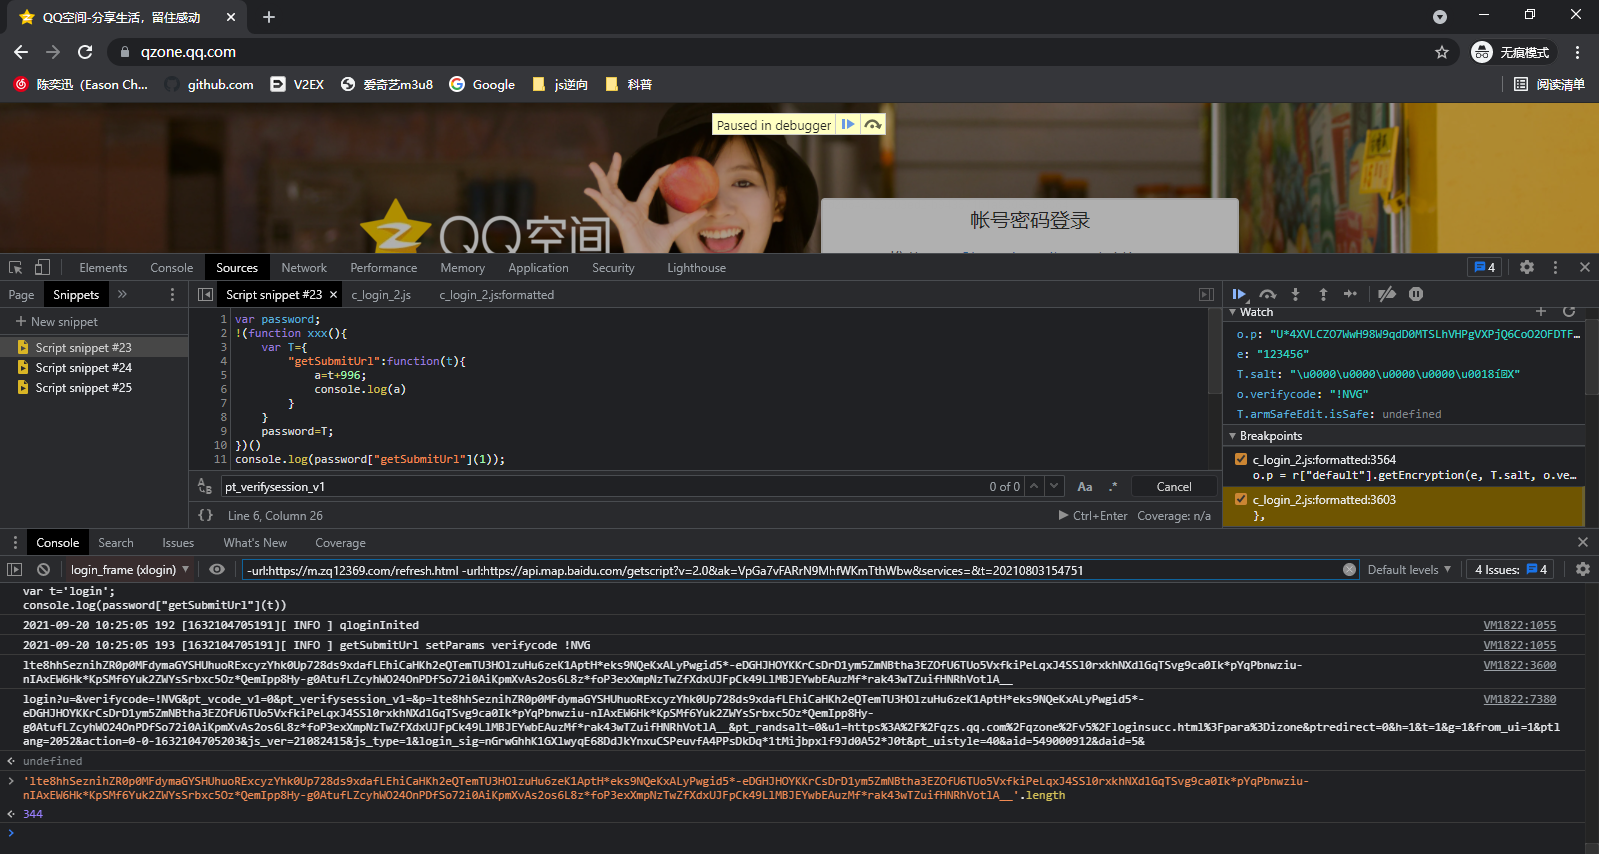Go to next search match arrow
Image resolution: width=1599 pixels, height=854 pixels.
pyautogui.click(x=1056, y=487)
